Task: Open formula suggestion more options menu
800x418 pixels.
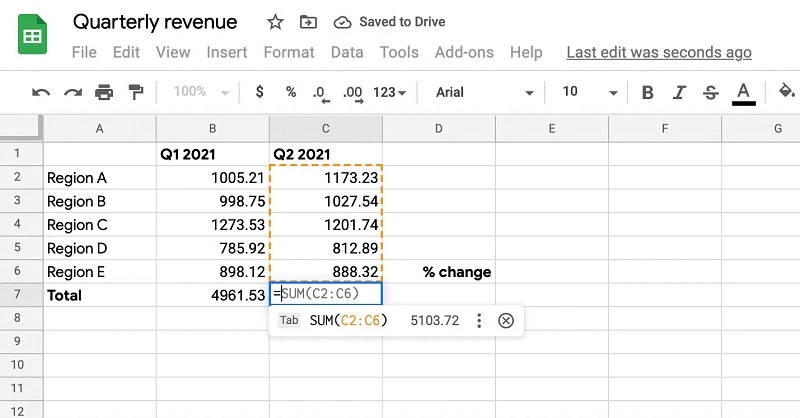Action: [x=479, y=321]
